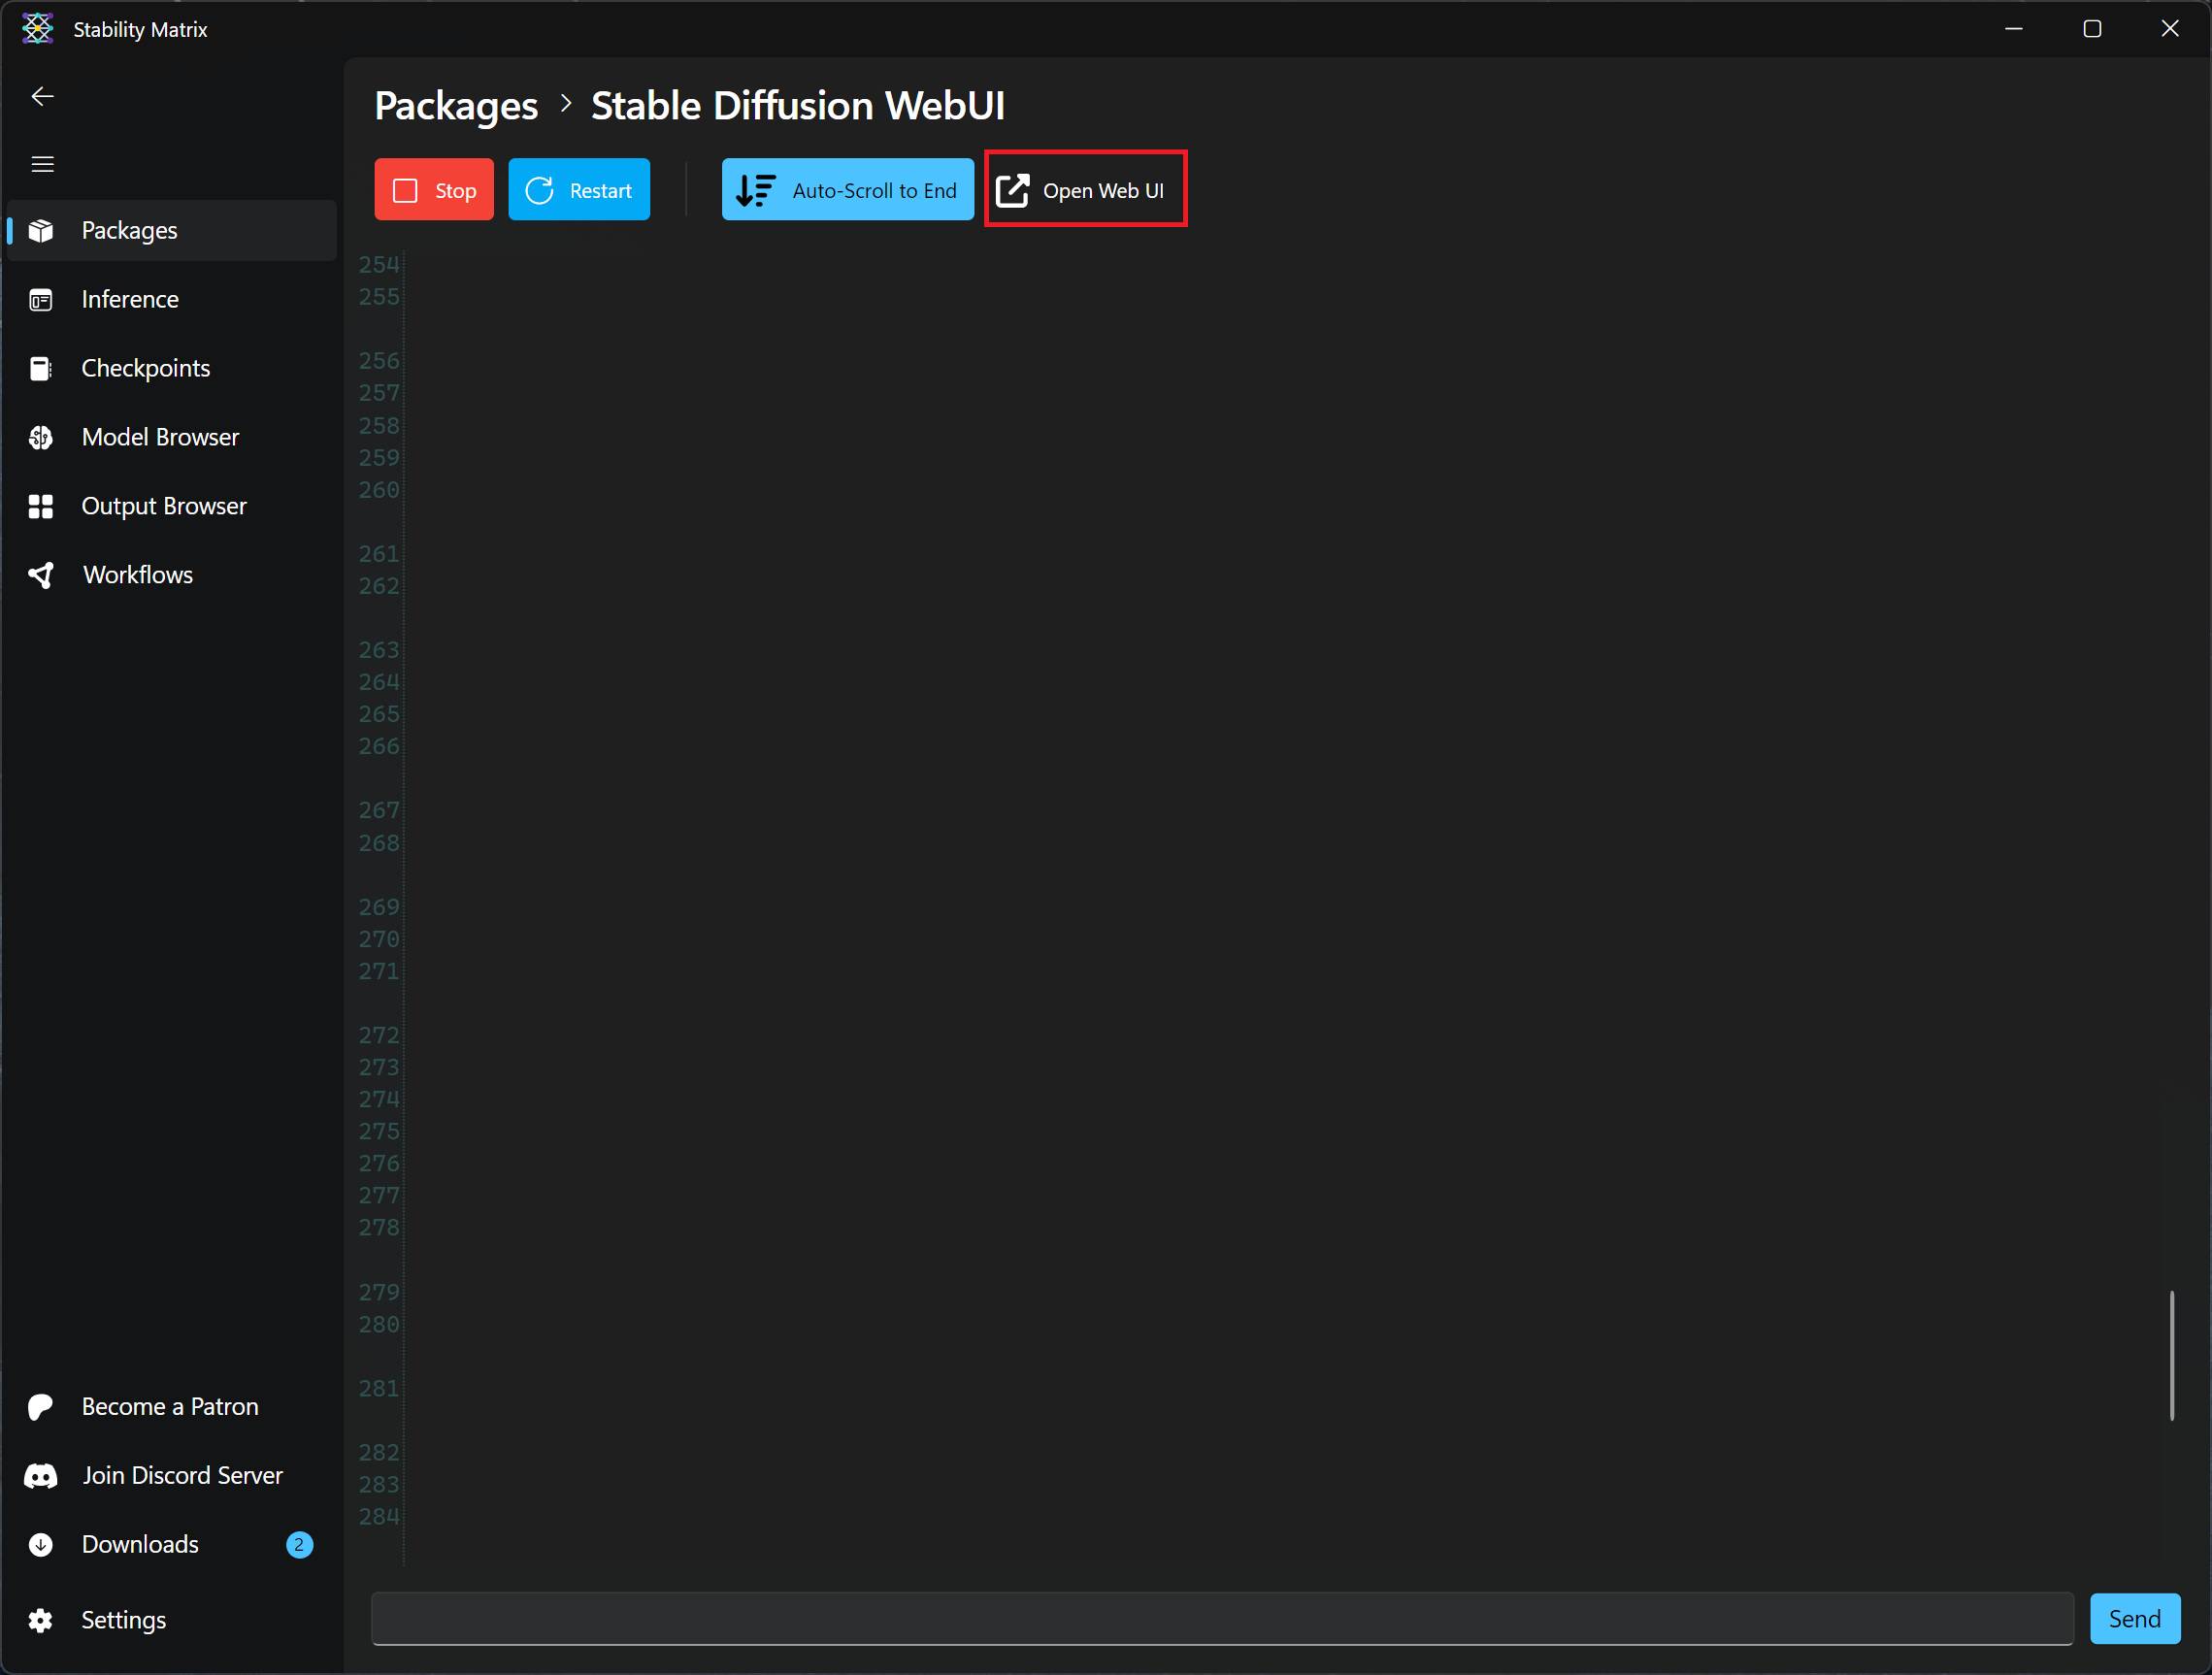Click the Stability Matrix logo
Viewport: 2212px width, 1675px height.
[x=37, y=28]
